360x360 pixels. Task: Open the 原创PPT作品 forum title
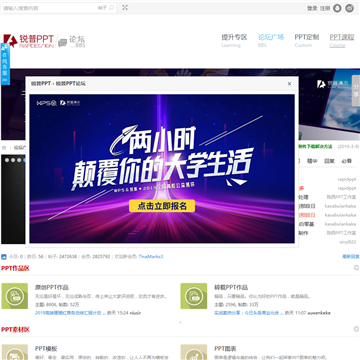52,287
